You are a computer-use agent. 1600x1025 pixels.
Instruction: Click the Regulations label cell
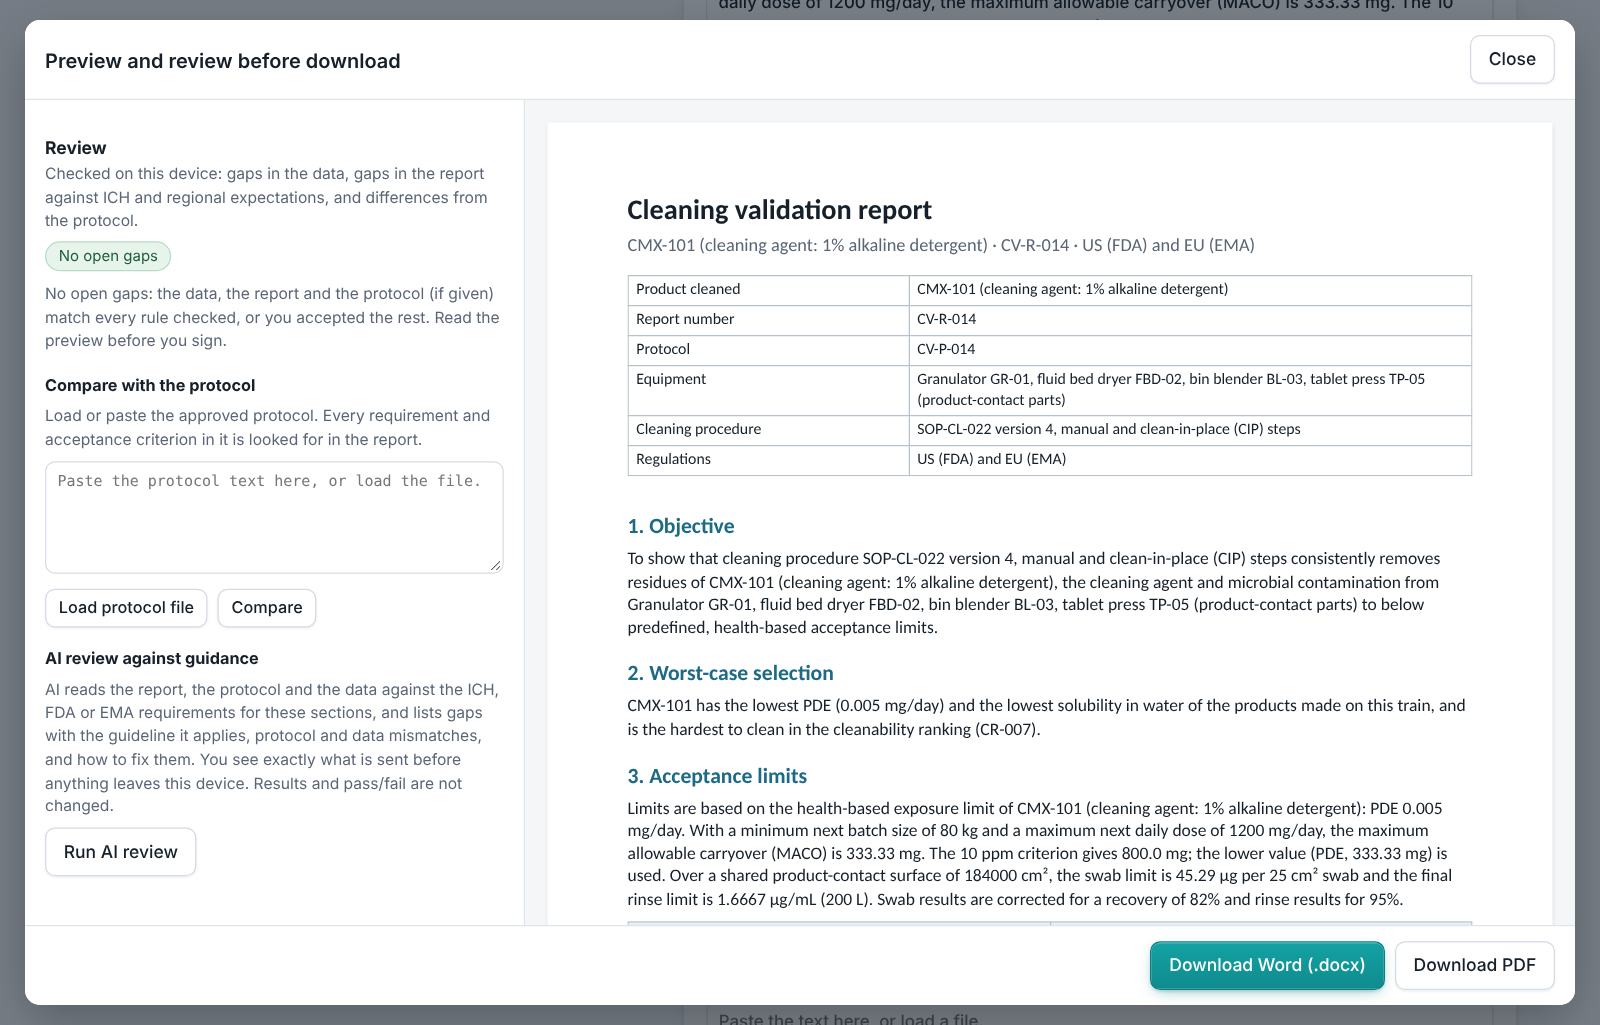[768, 460]
